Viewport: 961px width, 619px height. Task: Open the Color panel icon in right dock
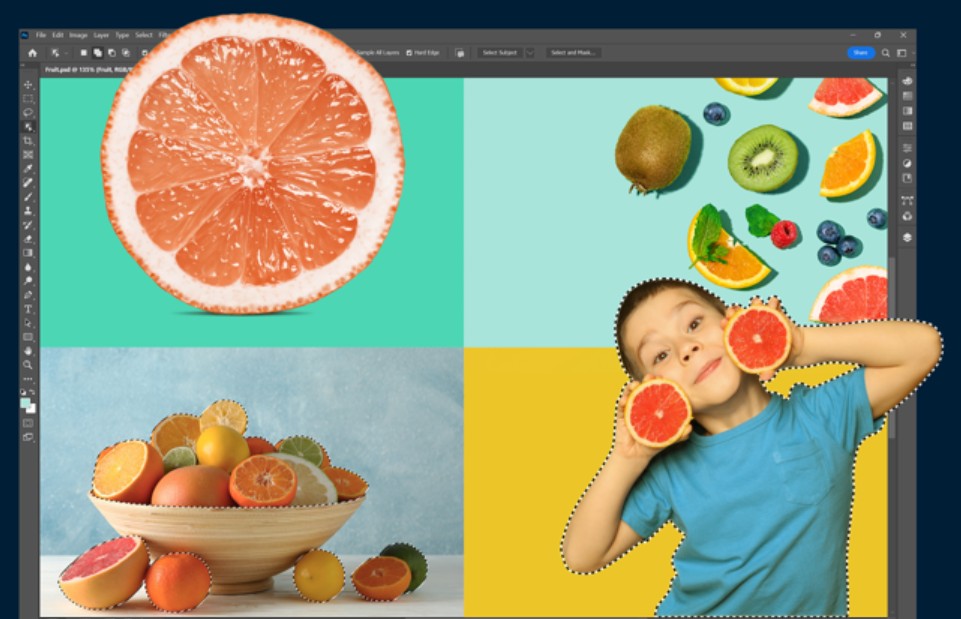click(907, 82)
